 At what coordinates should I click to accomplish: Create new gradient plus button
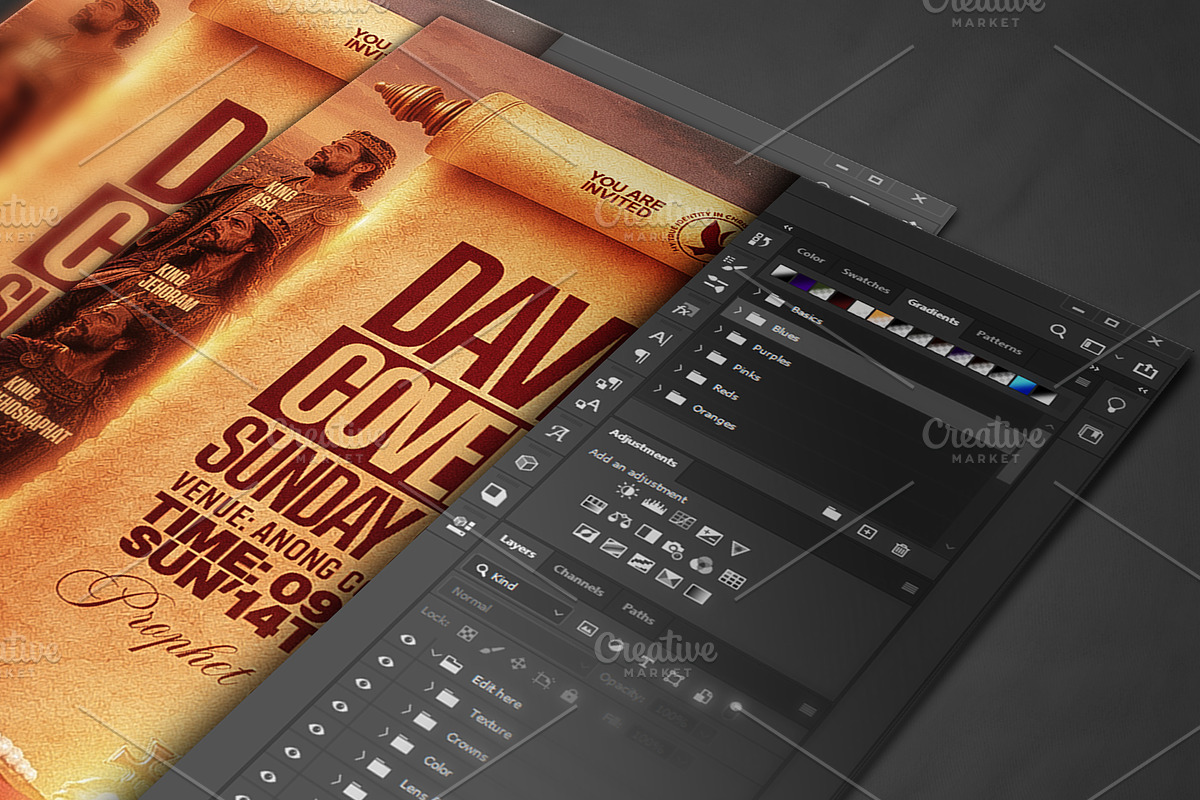[866, 531]
